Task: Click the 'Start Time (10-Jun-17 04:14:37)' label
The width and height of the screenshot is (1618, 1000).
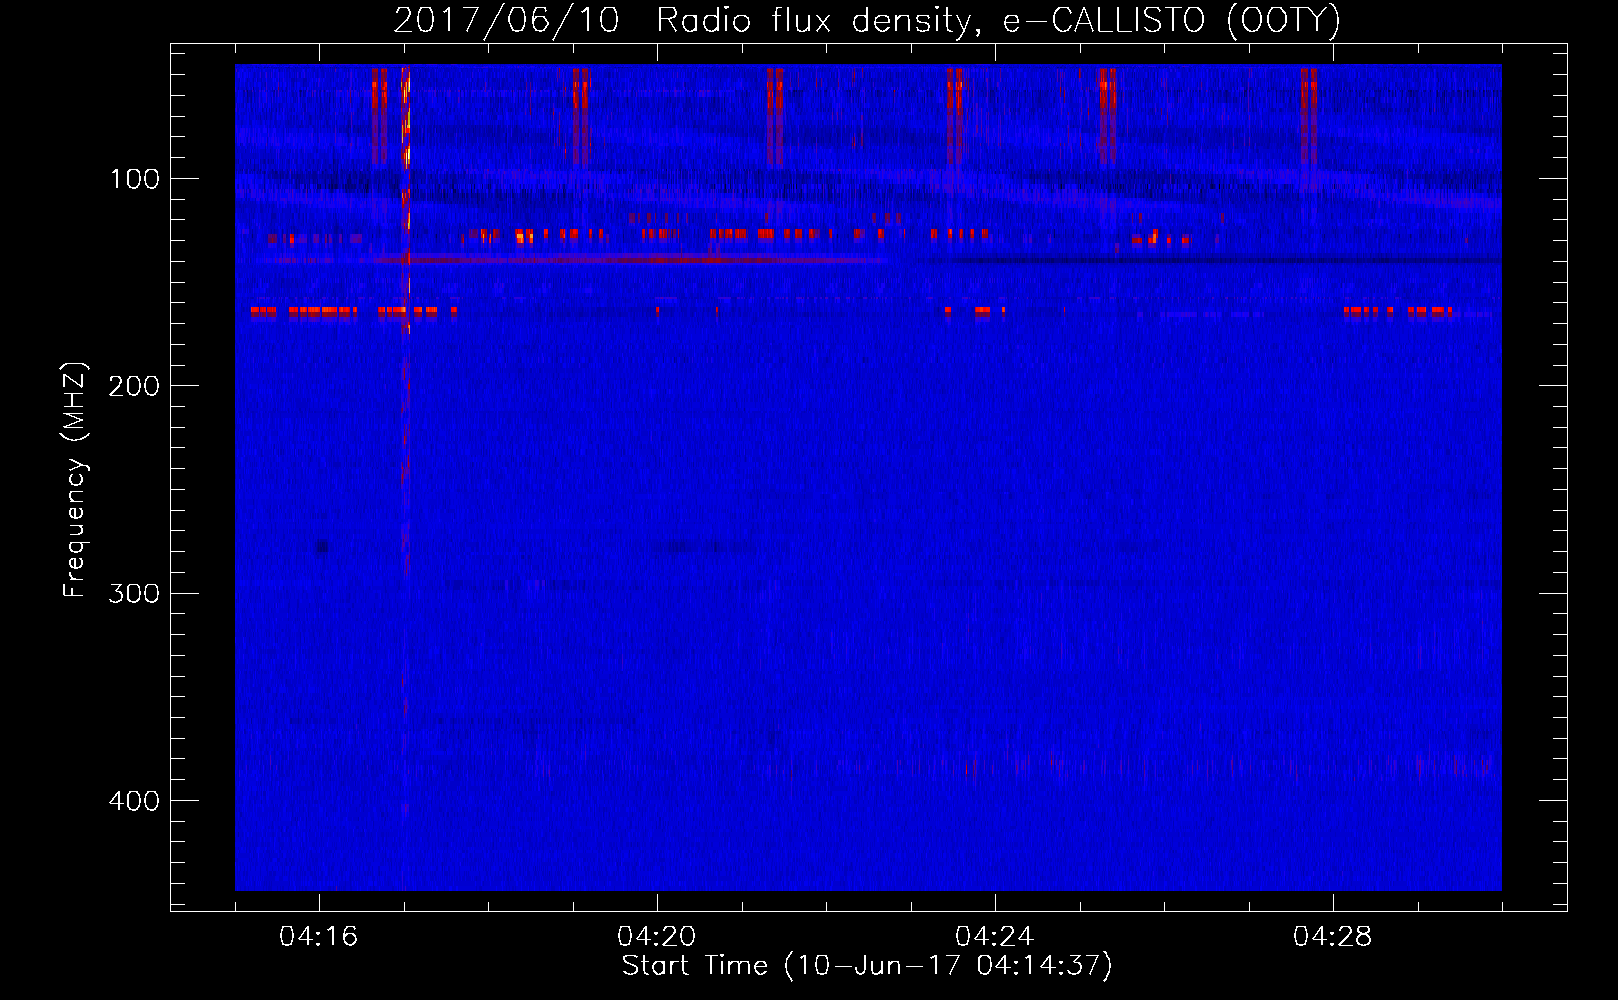Action: (867, 966)
